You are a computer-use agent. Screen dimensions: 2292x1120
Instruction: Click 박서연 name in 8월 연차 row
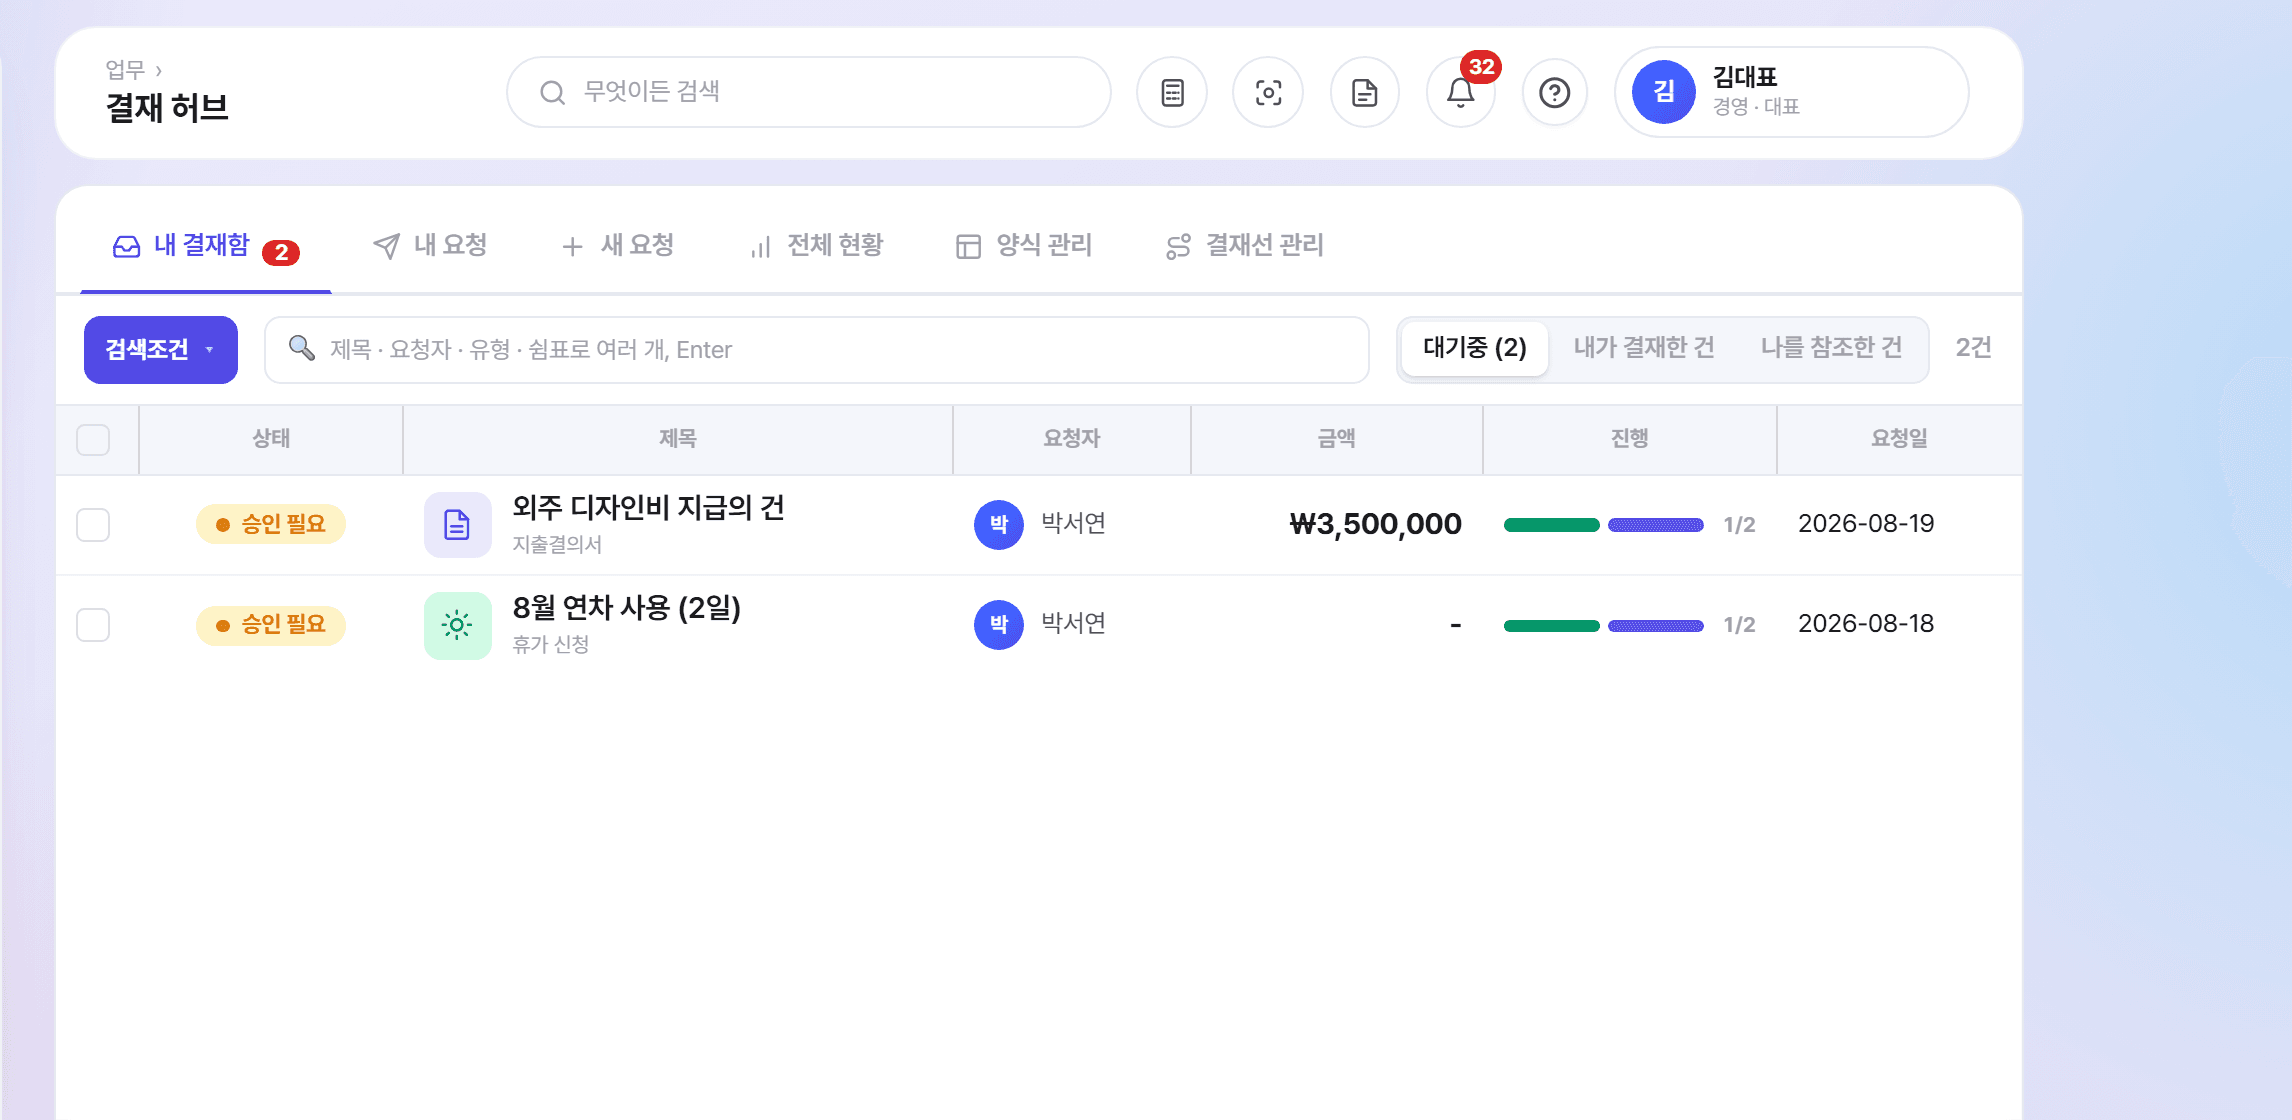point(1073,624)
